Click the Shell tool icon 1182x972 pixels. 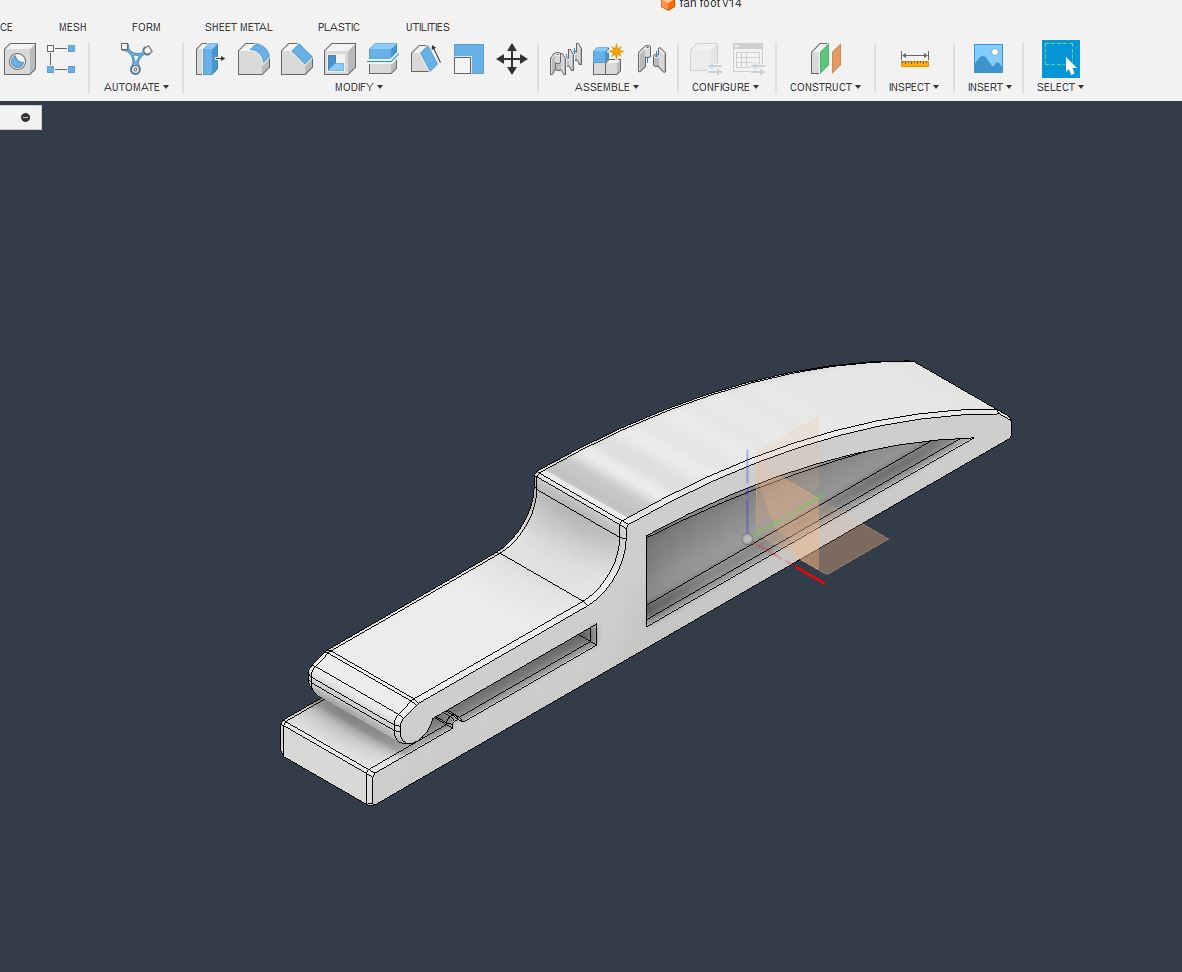point(339,59)
